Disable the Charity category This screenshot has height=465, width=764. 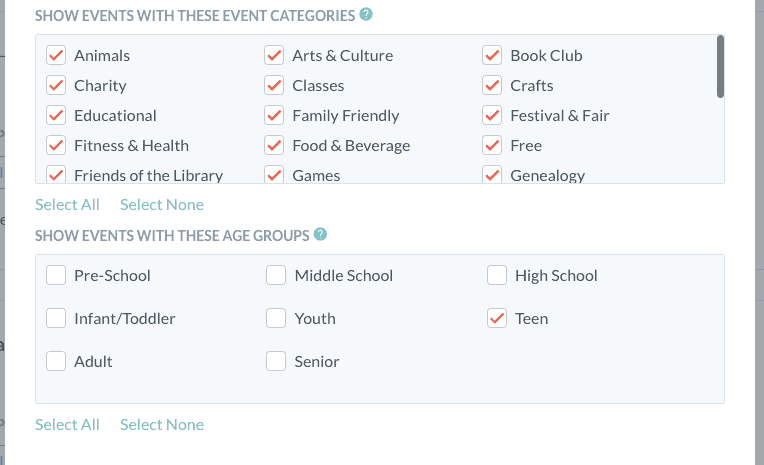(57, 86)
